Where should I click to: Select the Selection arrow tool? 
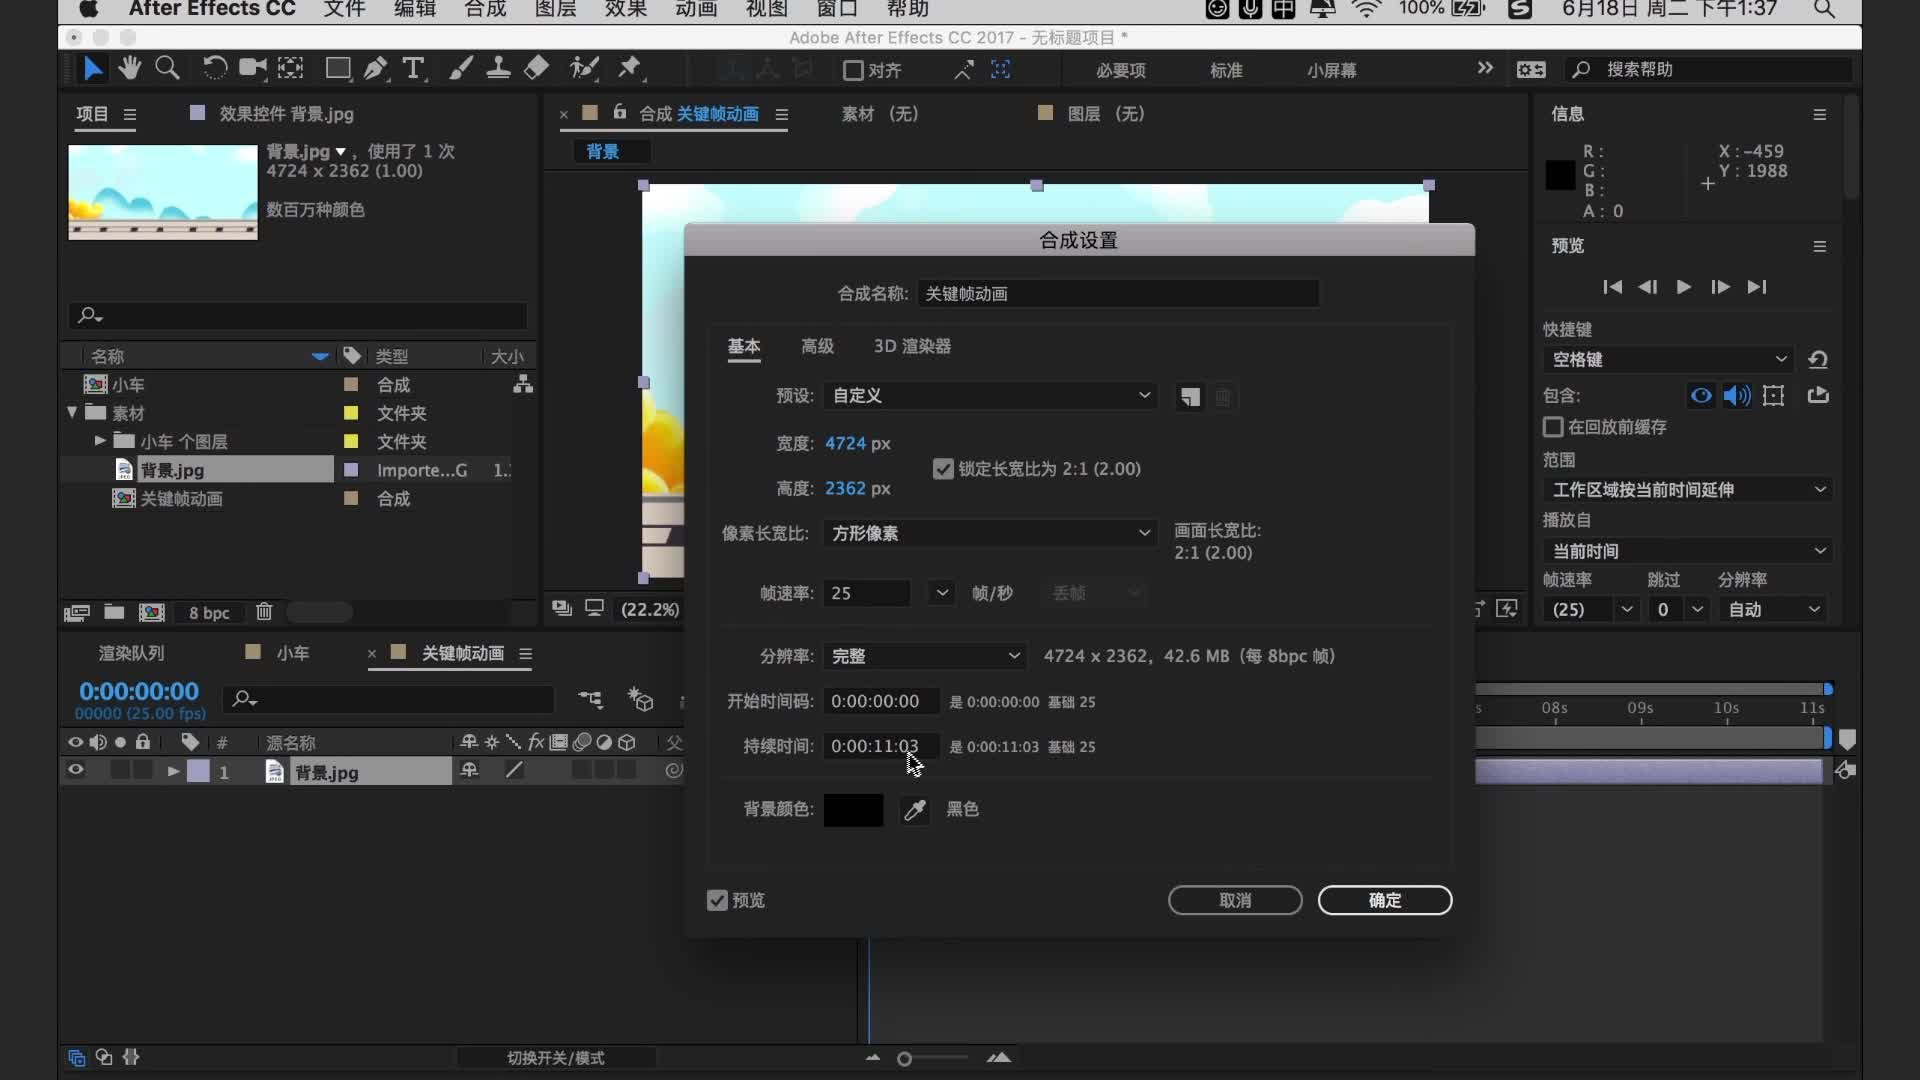tap(92, 69)
